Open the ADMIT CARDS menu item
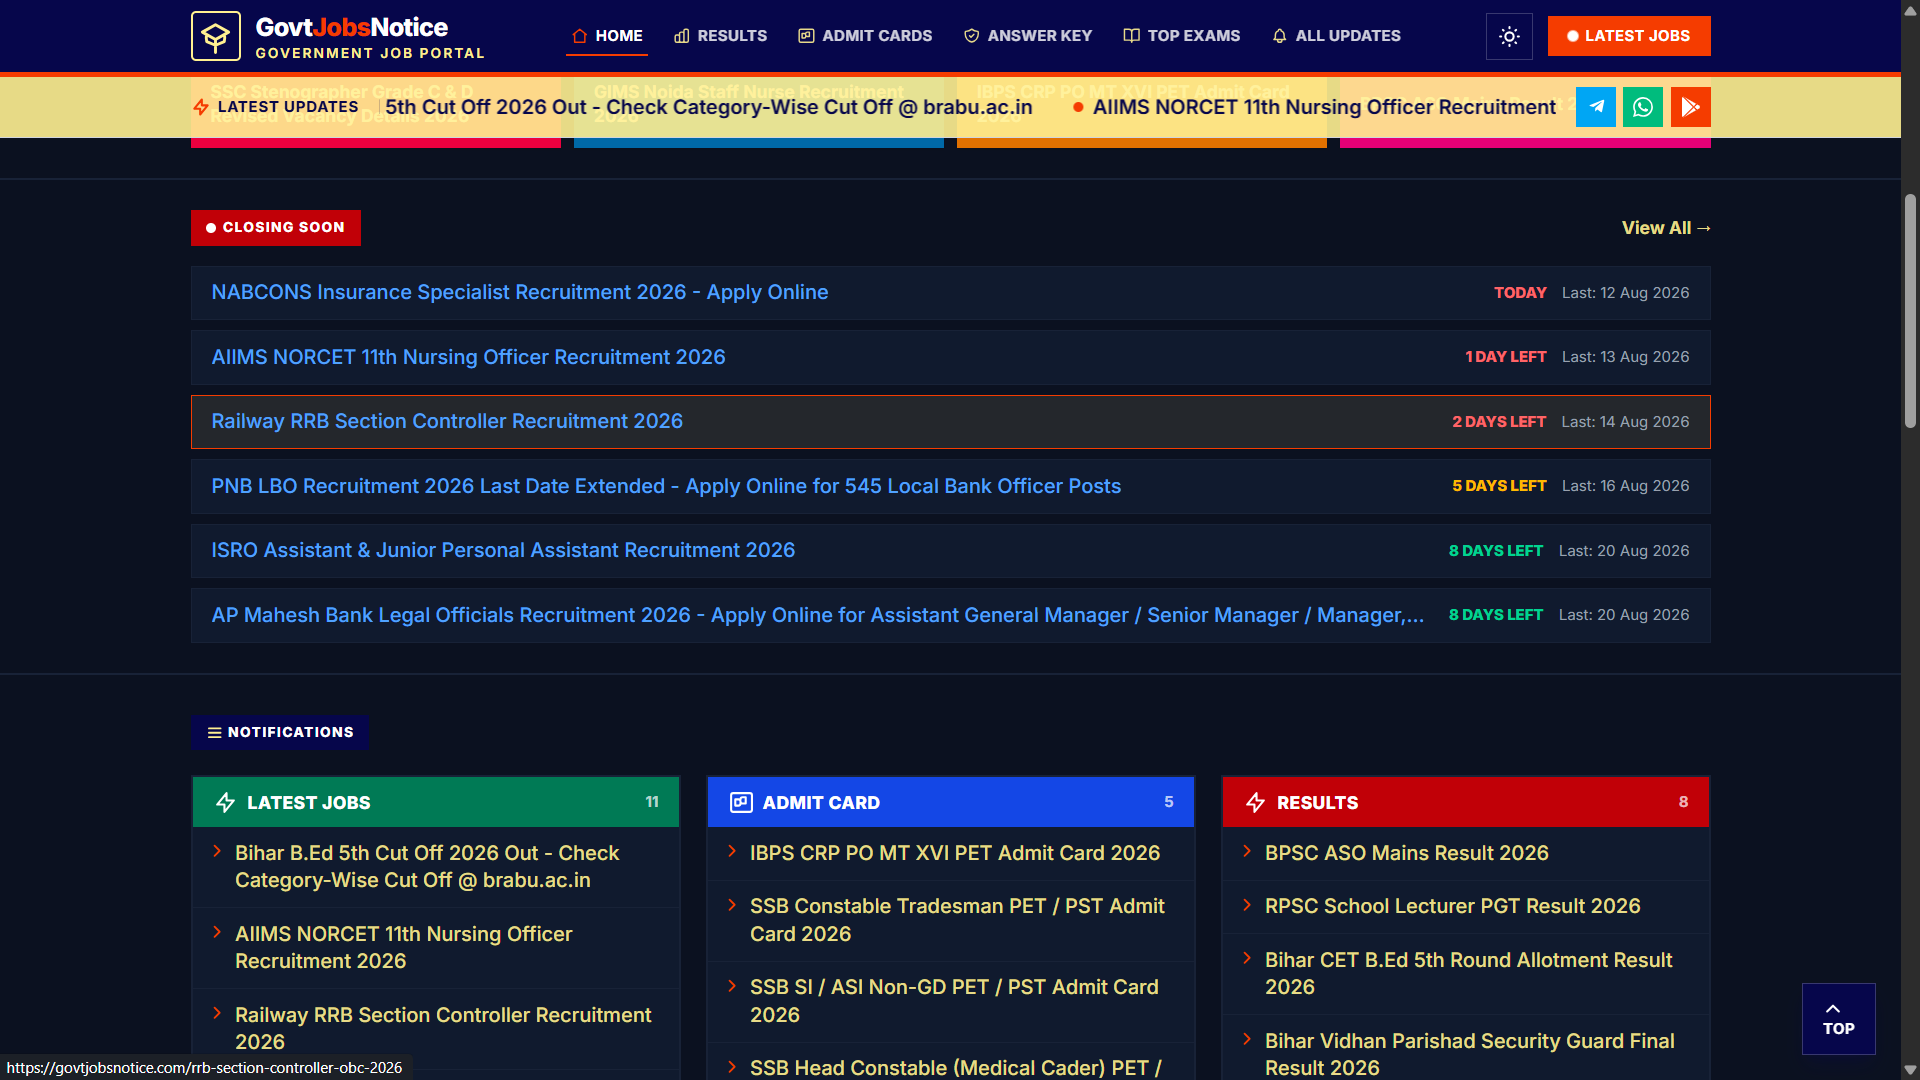 coord(865,36)
